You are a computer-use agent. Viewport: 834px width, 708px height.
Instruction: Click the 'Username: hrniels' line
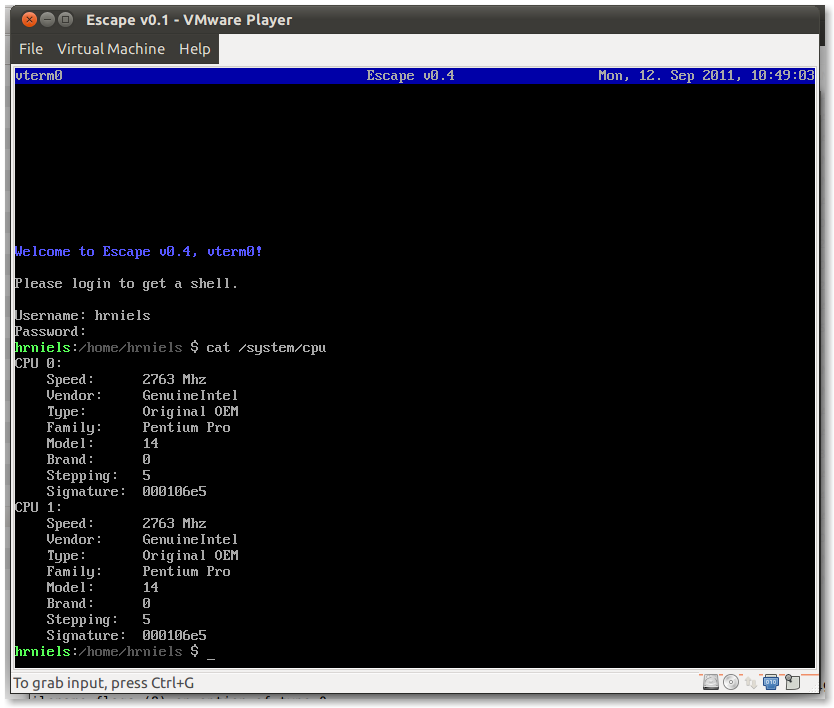pyautogui.click(x=82, y=315)
